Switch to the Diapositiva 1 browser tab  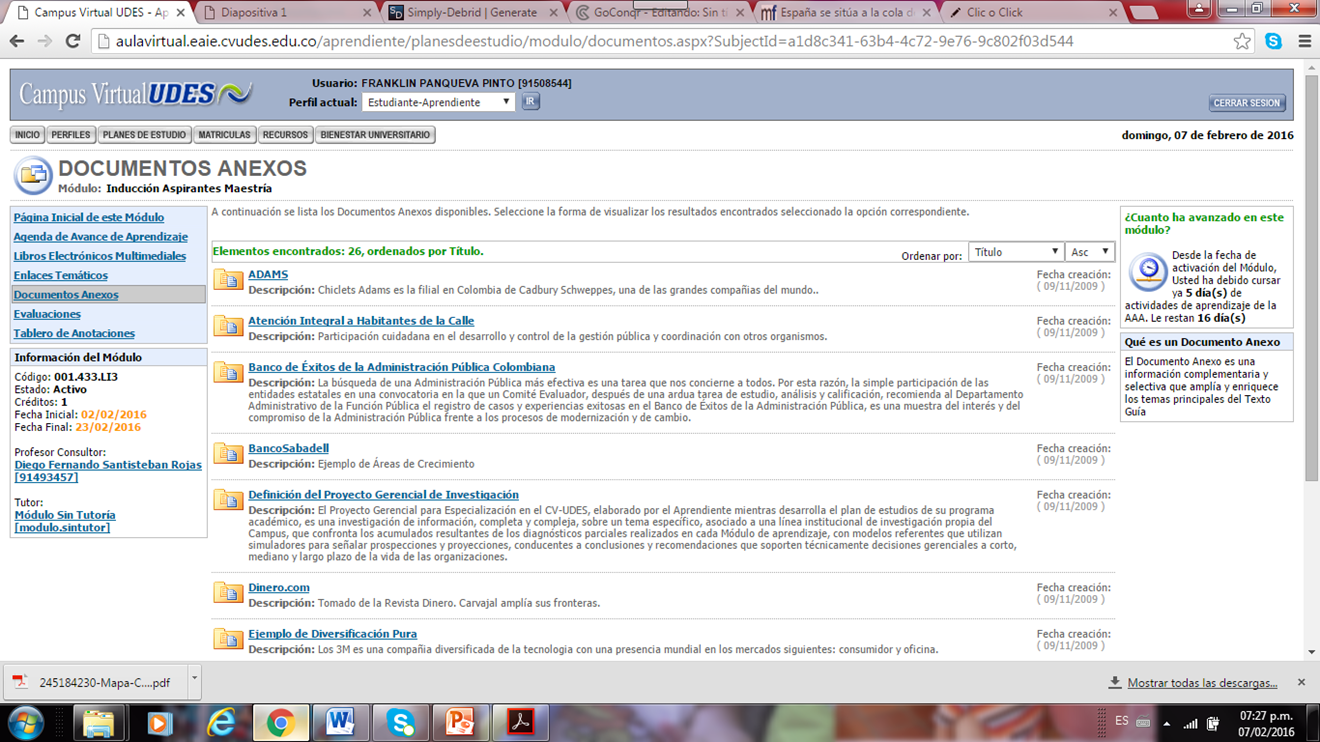point(284,13)
